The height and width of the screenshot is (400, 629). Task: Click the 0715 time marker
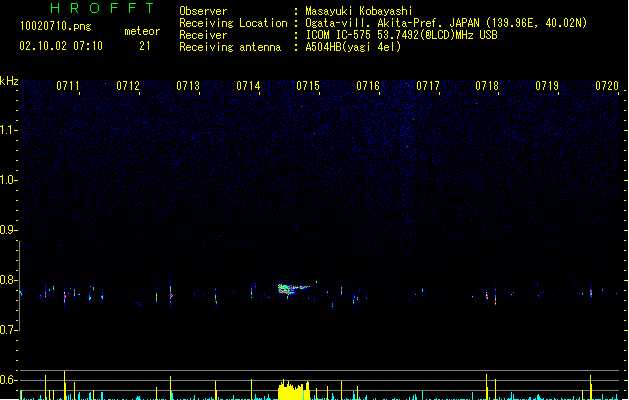coord(308,86)
